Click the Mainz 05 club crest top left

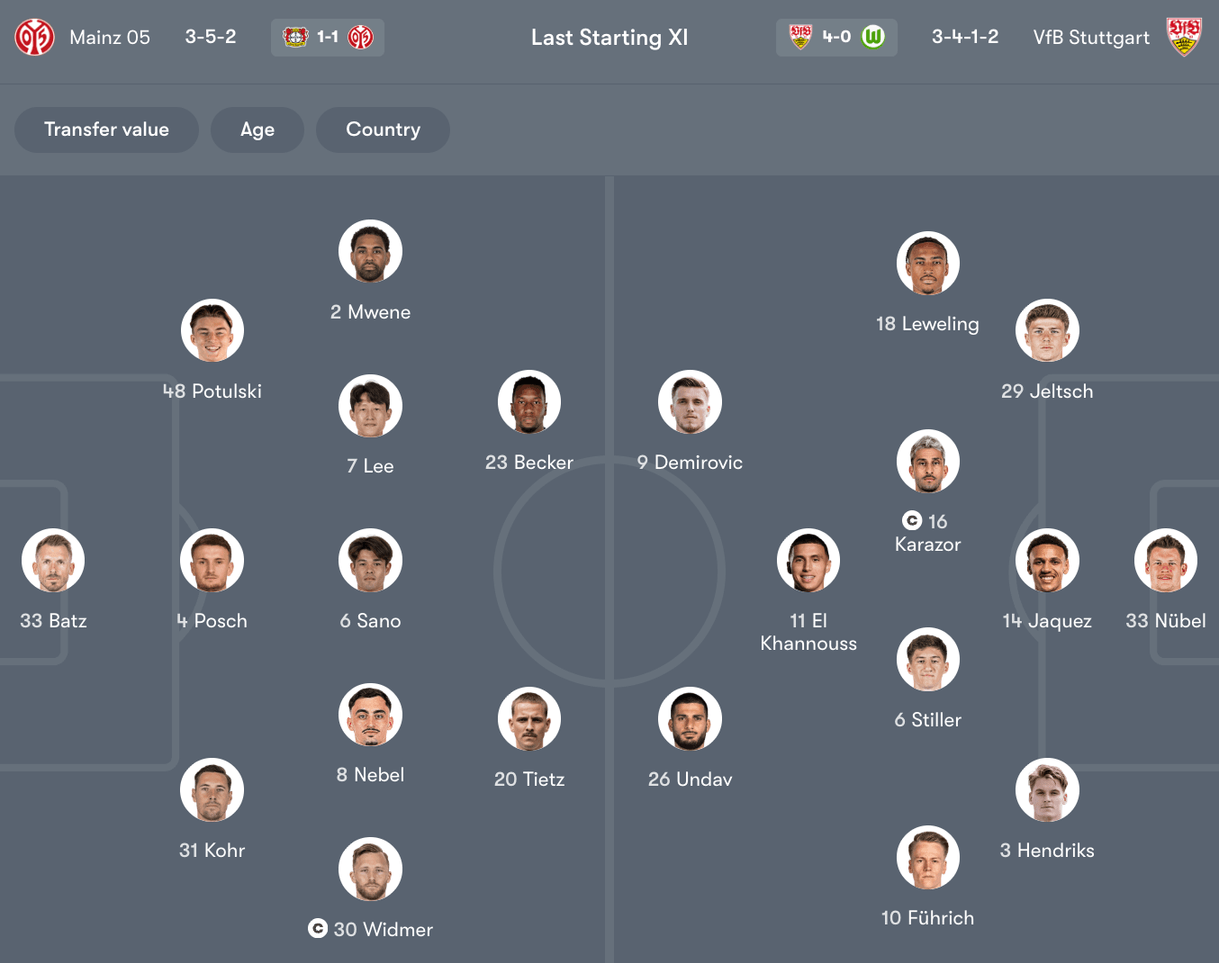tap(34, 37)
